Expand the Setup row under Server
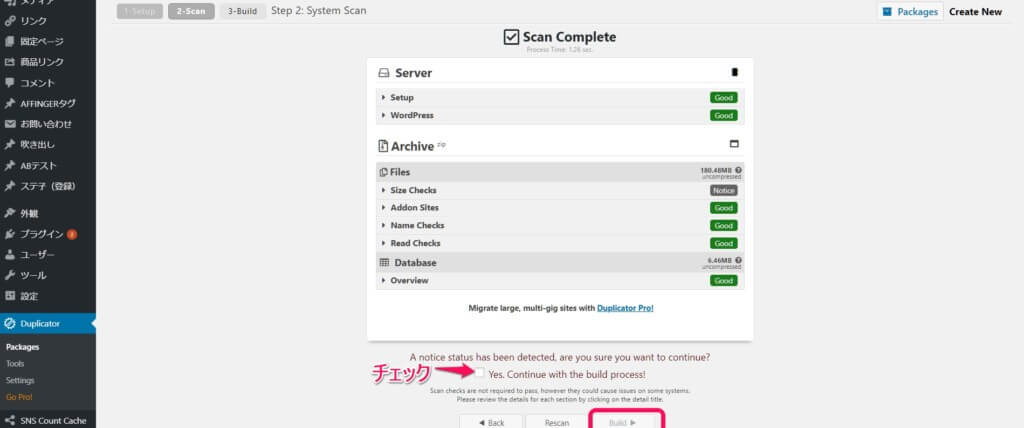Viewport: 1024px width, 428px height. [x=560, y=97]
